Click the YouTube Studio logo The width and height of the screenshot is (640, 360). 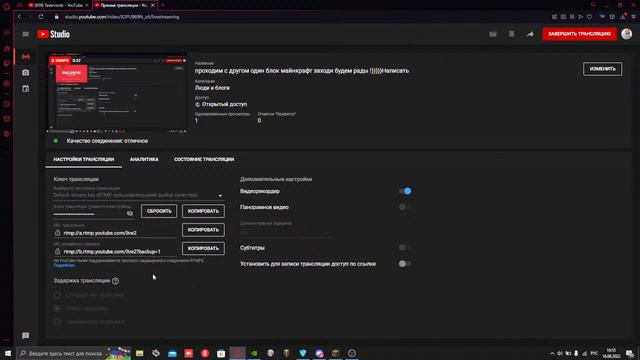coord(53,34)
